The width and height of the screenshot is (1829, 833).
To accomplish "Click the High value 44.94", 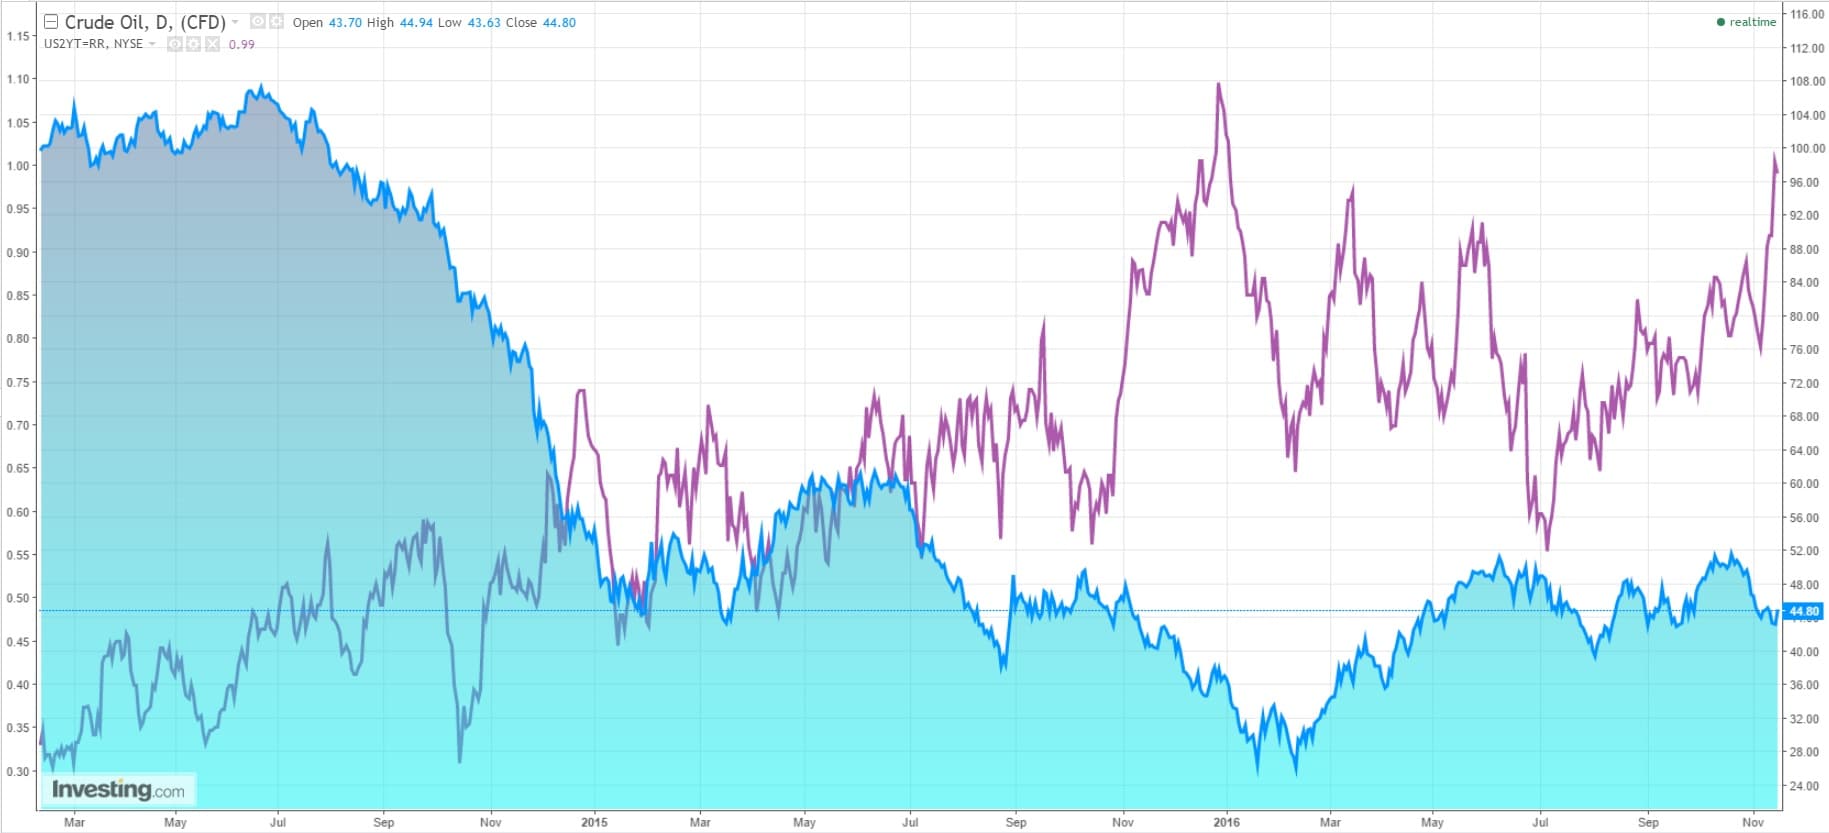I will tap(416, 22).
